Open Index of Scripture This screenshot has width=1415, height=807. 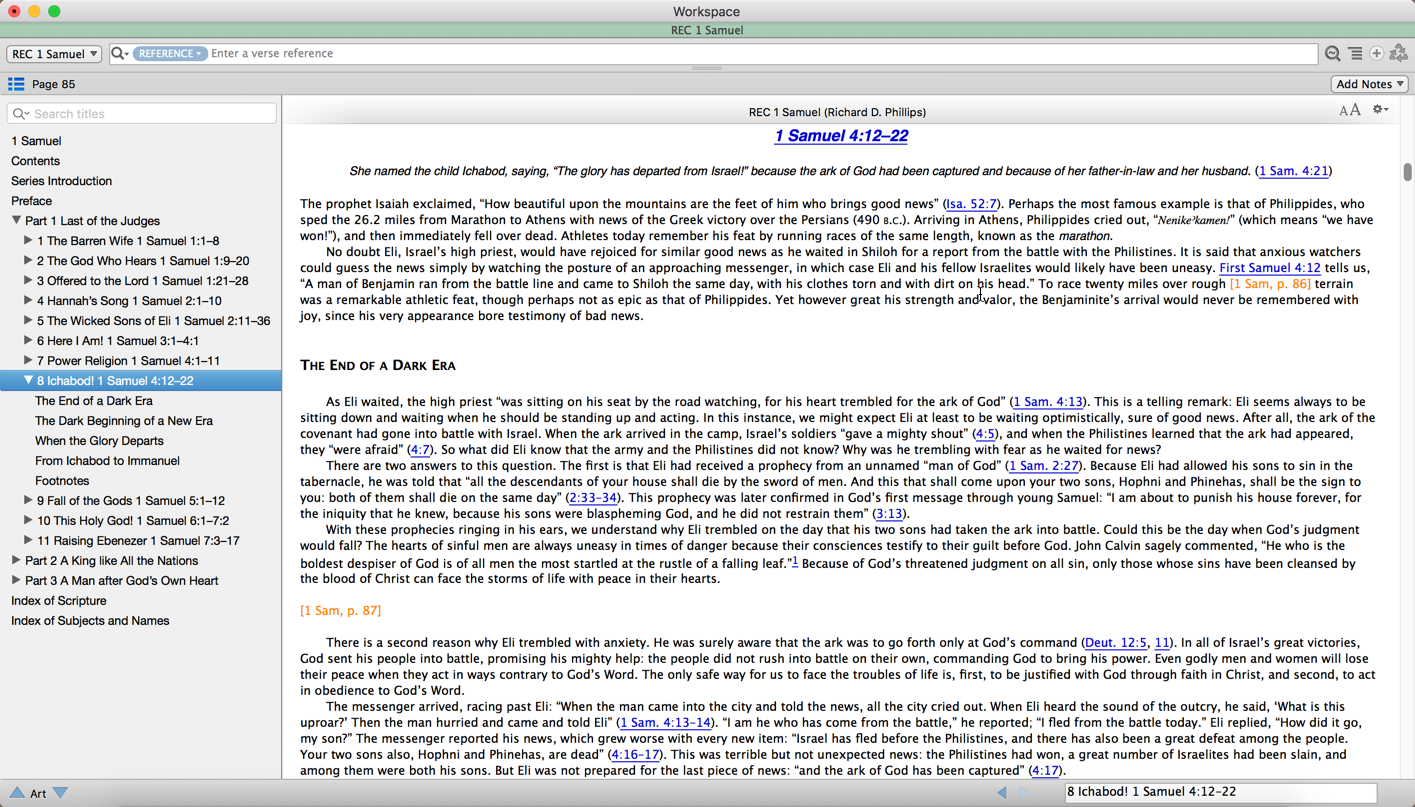[58, 601]
